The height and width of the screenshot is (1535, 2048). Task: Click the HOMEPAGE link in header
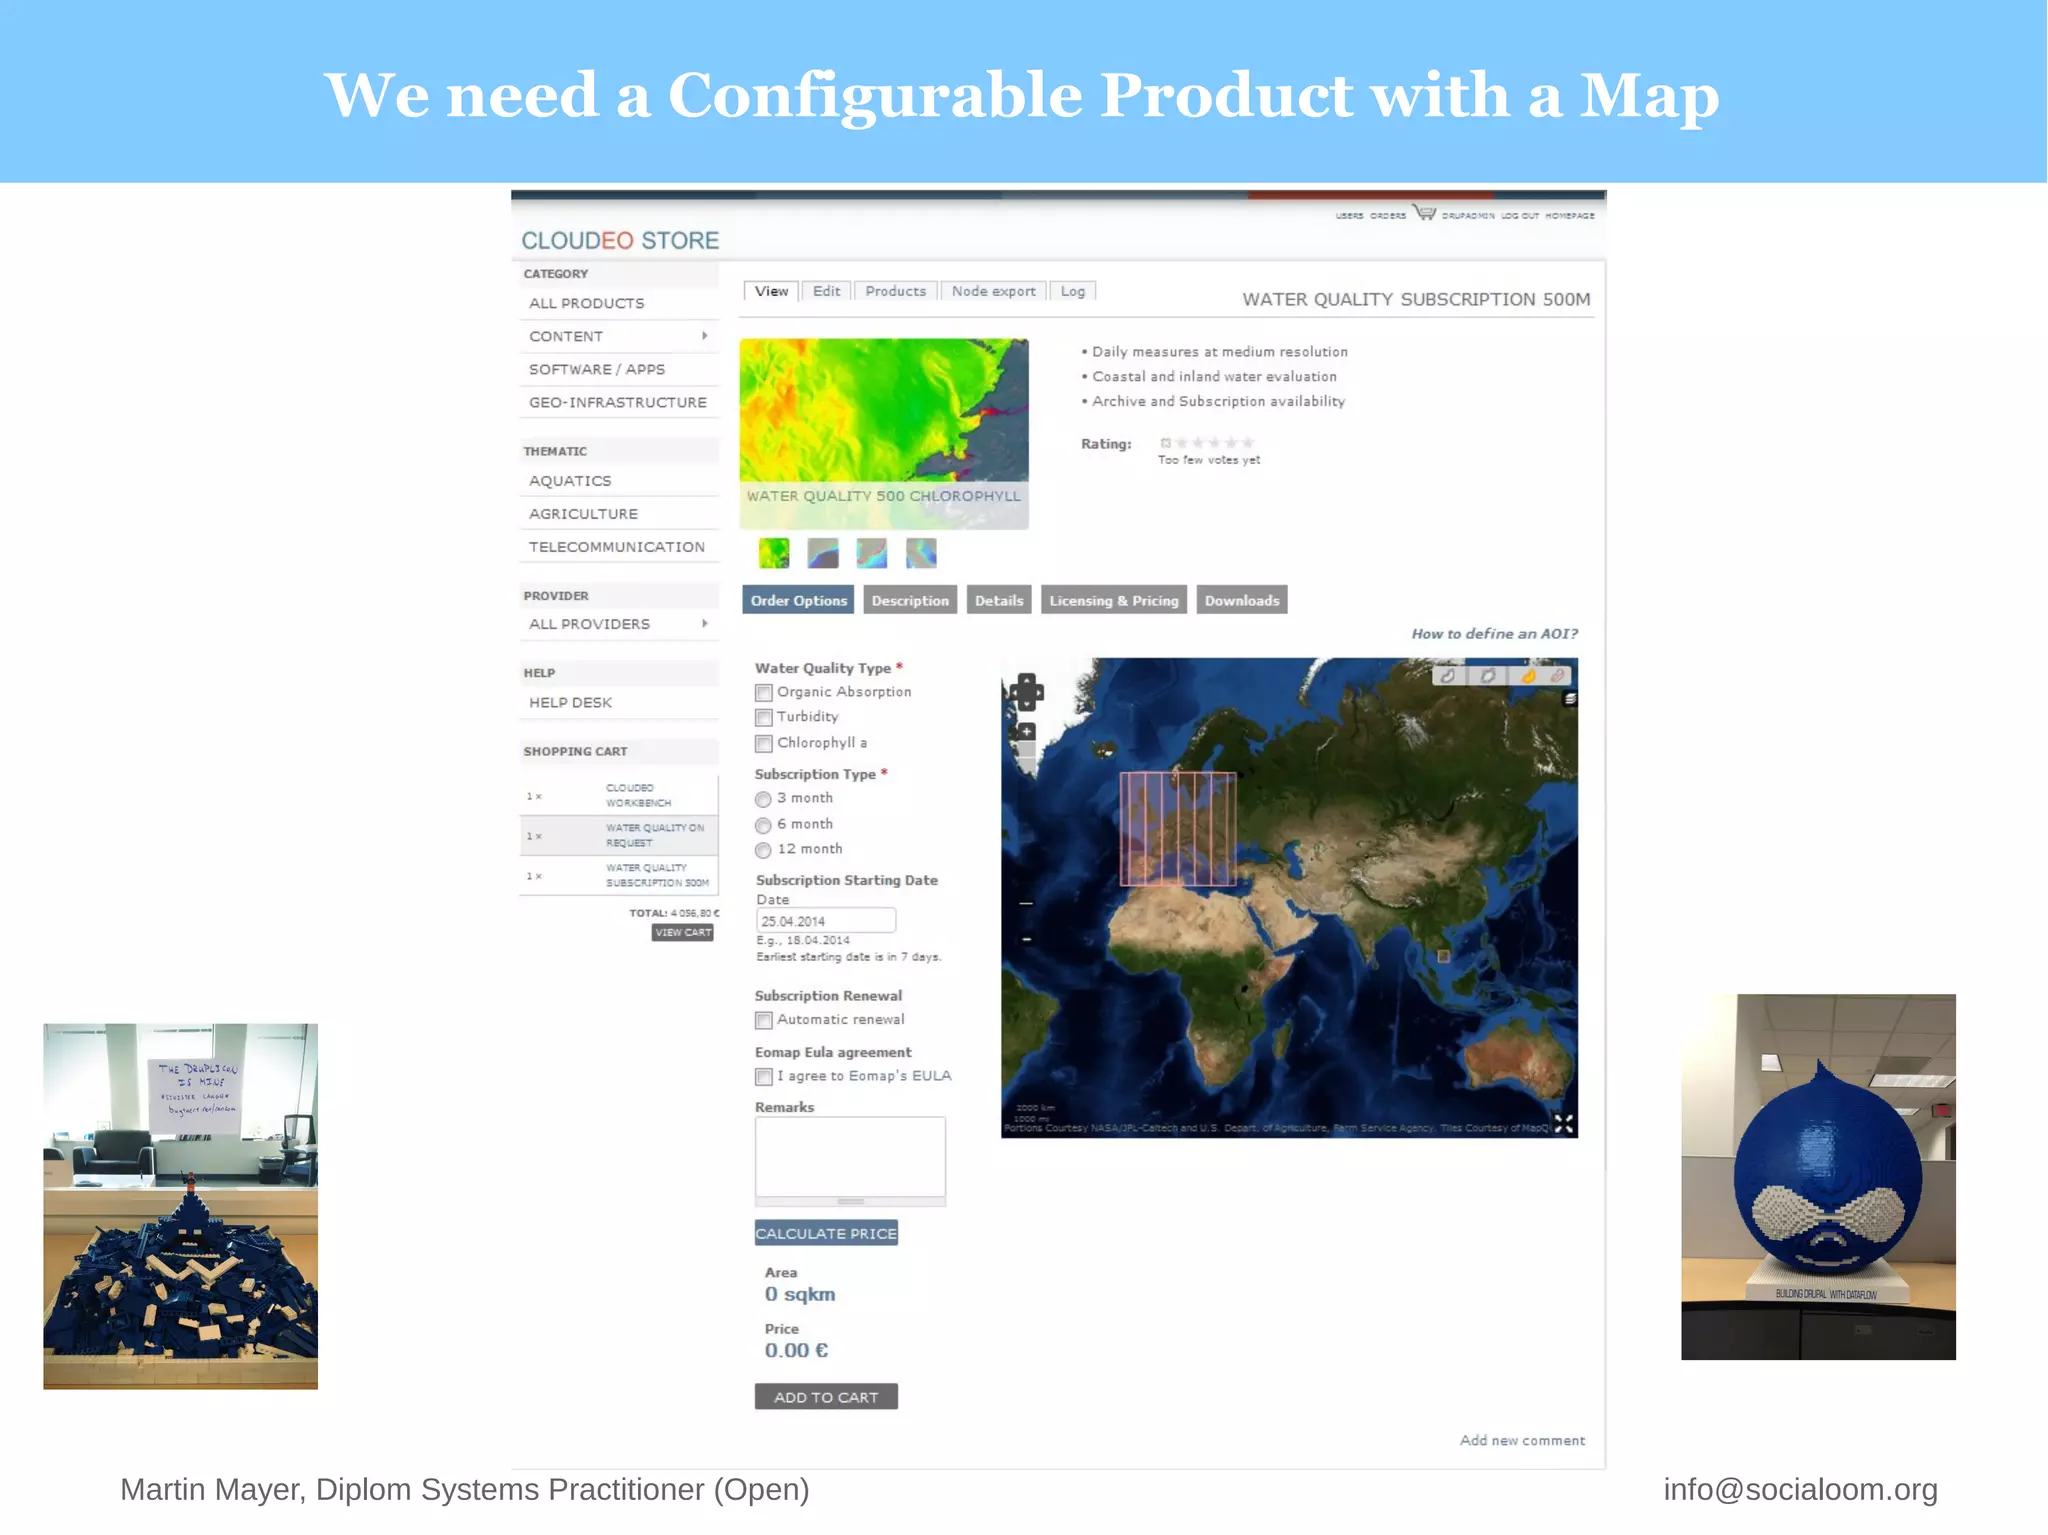[x=1570, y=216]
